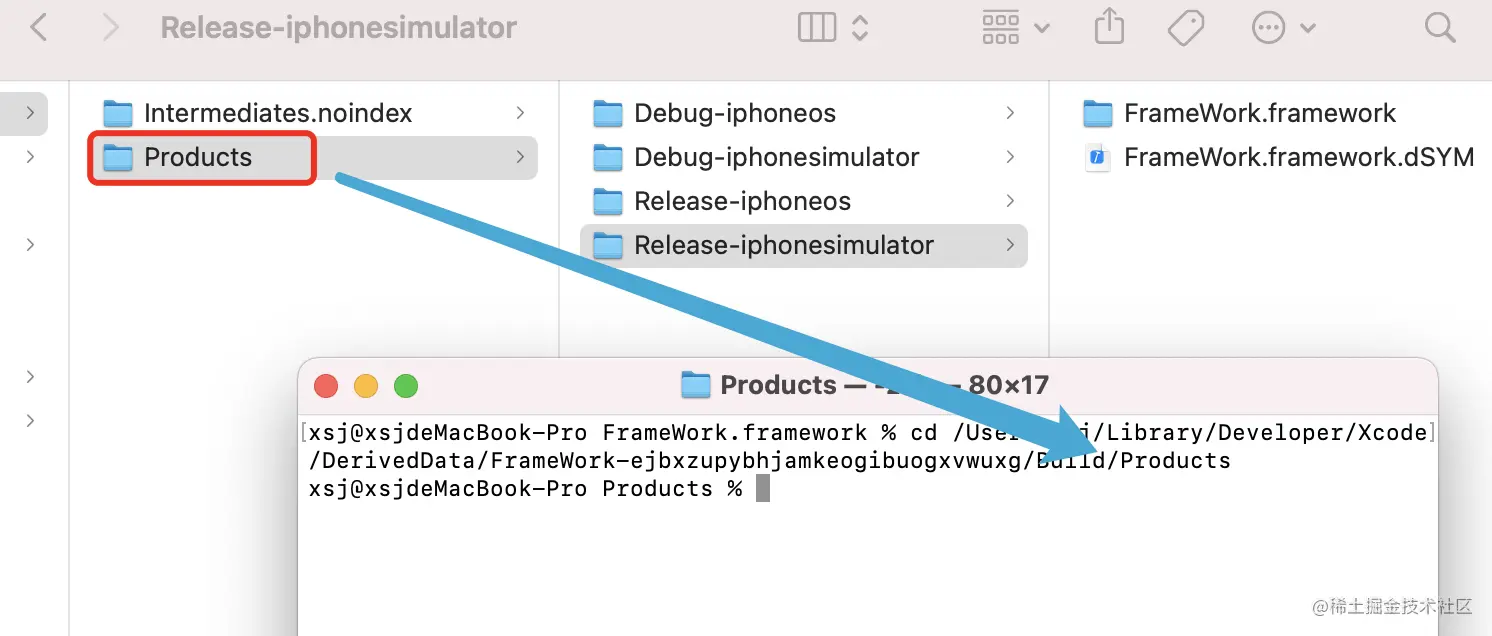The width and height of the screenshot is (1492, 636).
Task: Select the FrameWork.framework.dSYM file icon
Action: click(x=1098, y=157)
